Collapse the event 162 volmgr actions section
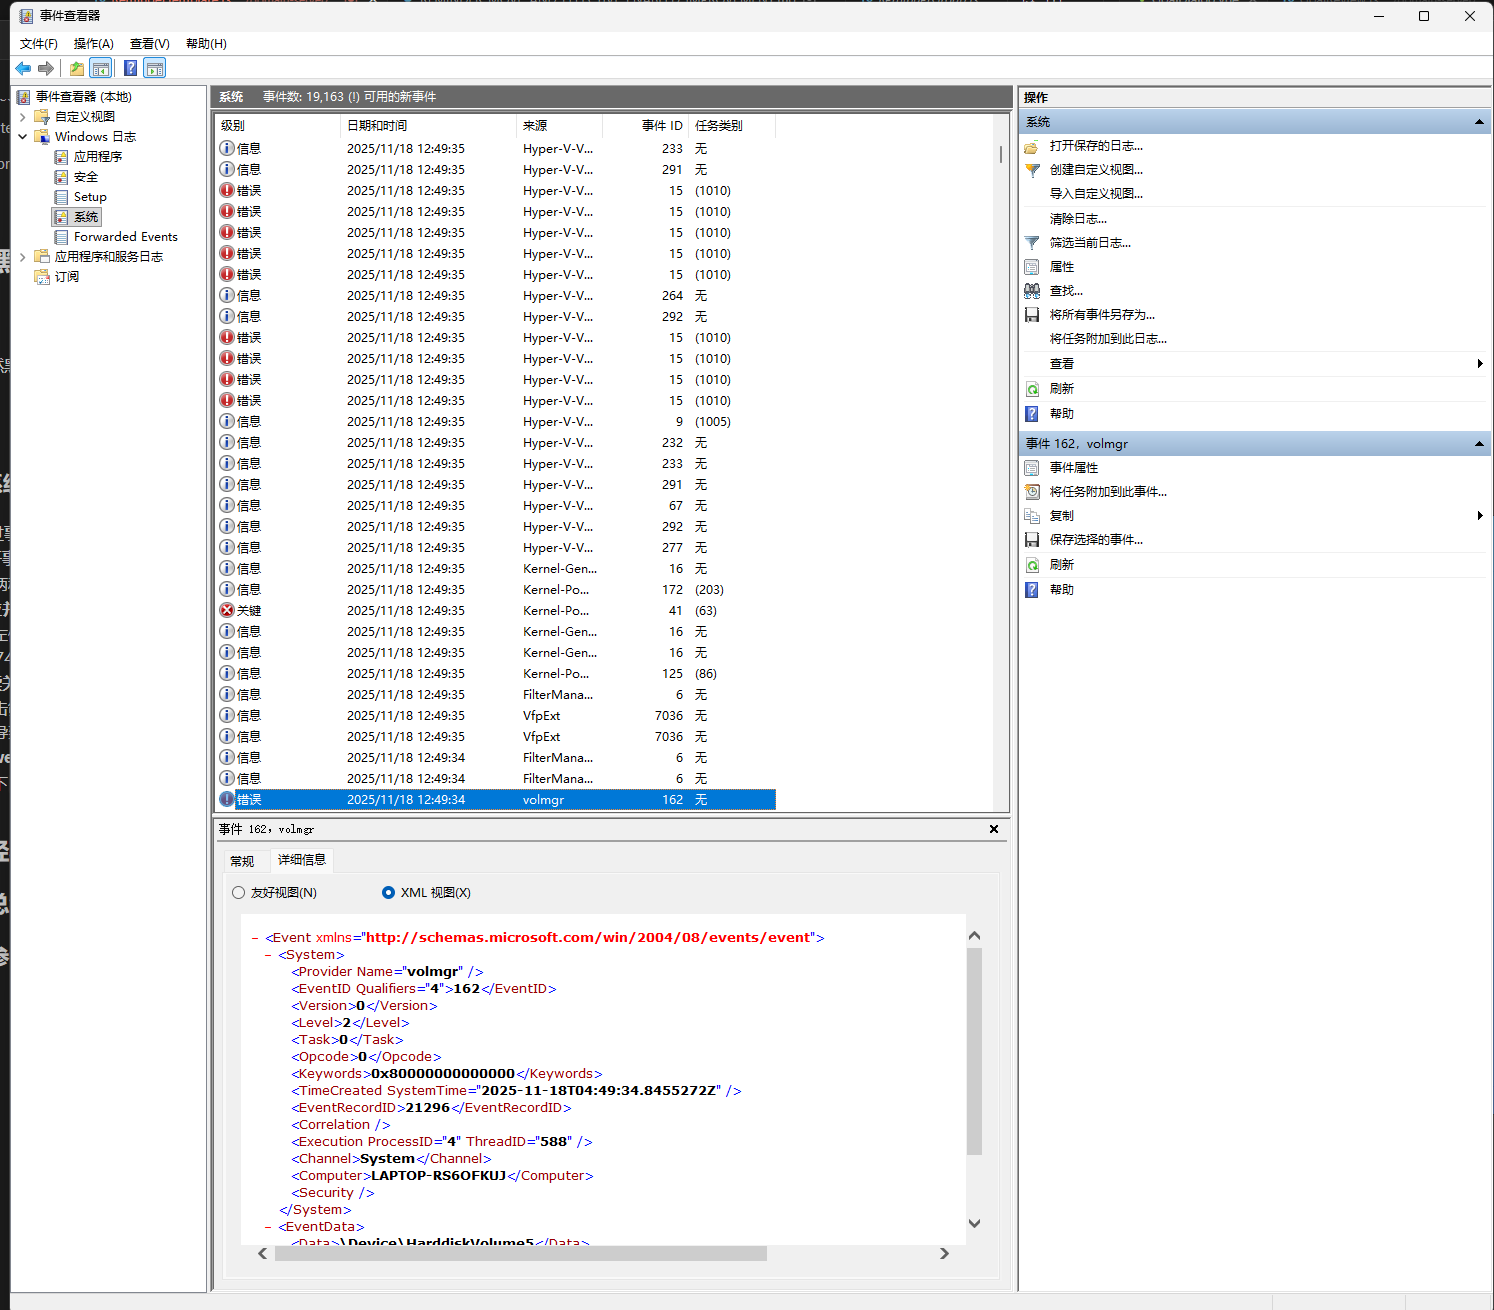The image size is (1494, 1310). coord(1479,444)
